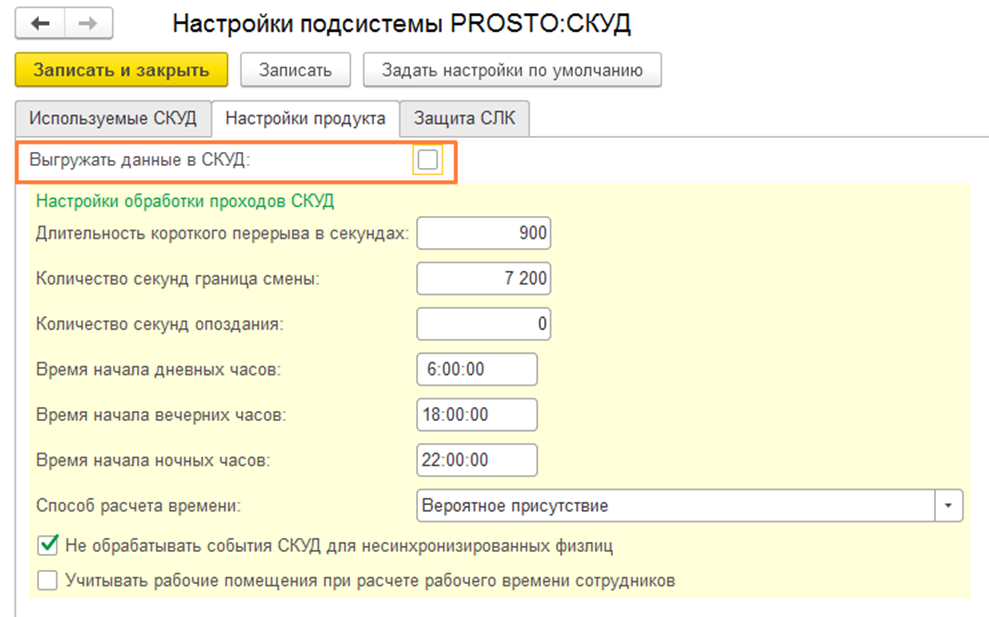Expand the 'Способ расчета времени' dropdown arrow

pos(948,506)
